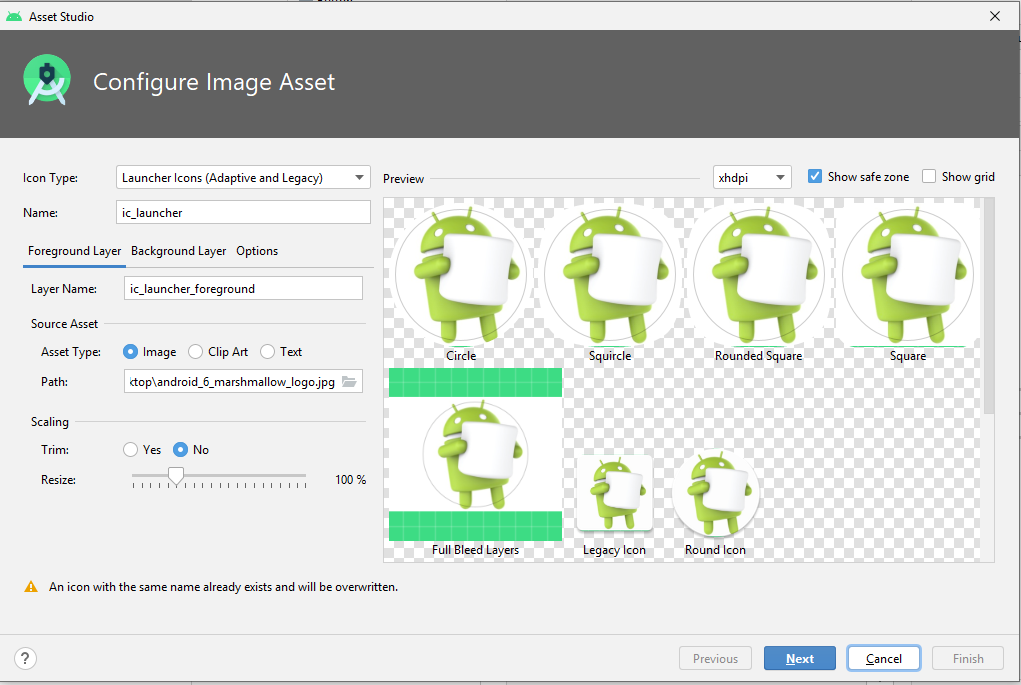Click the warning triangle icon

point(31,587)
